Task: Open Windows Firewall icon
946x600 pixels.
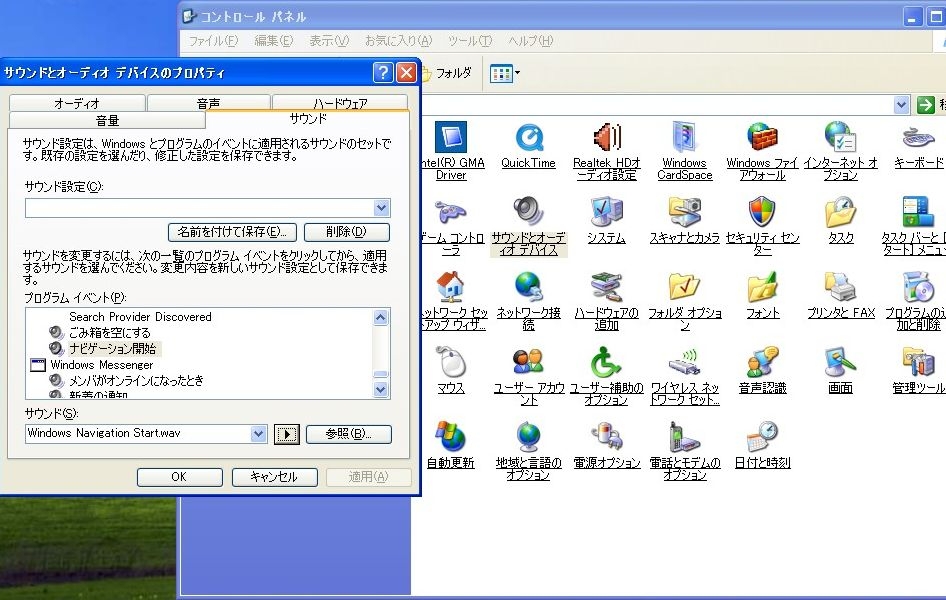Action: [x=762, y=137]
